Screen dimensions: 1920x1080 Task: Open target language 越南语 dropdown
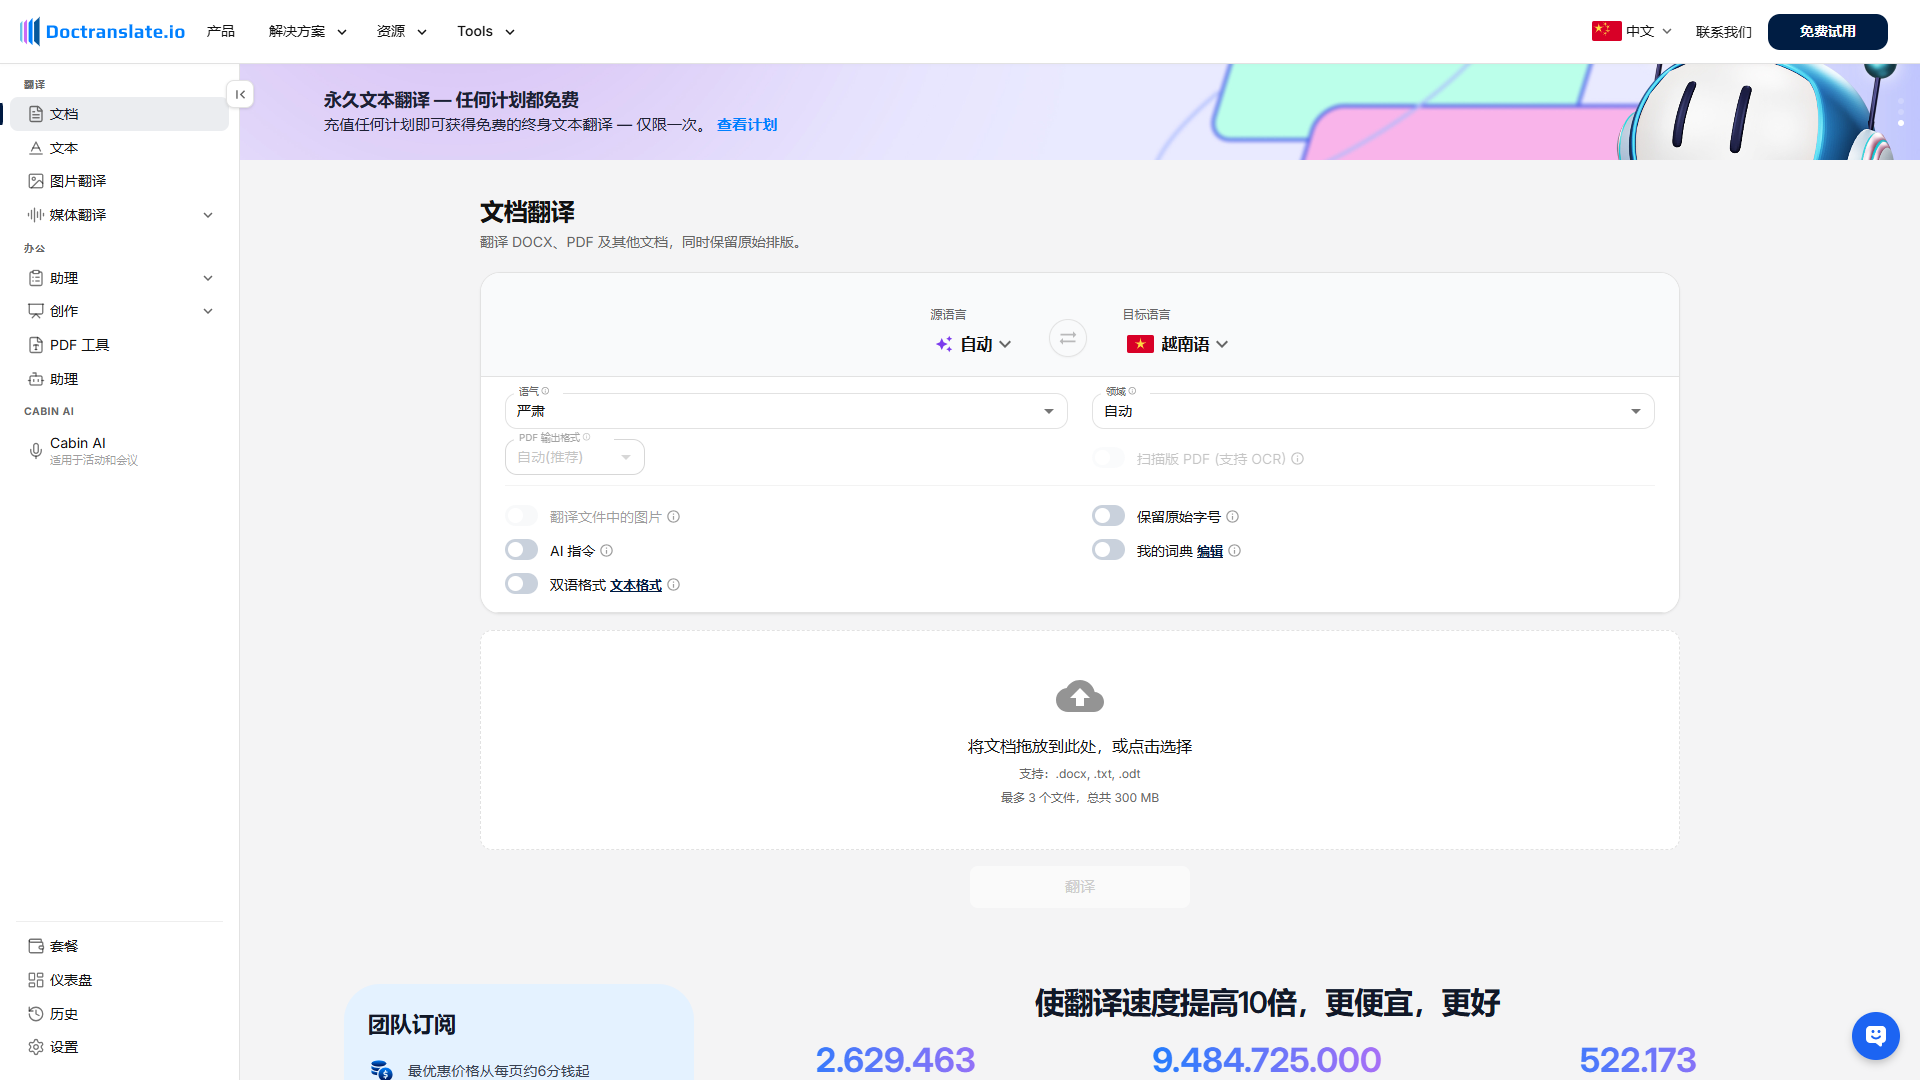tap(1177, 344)
